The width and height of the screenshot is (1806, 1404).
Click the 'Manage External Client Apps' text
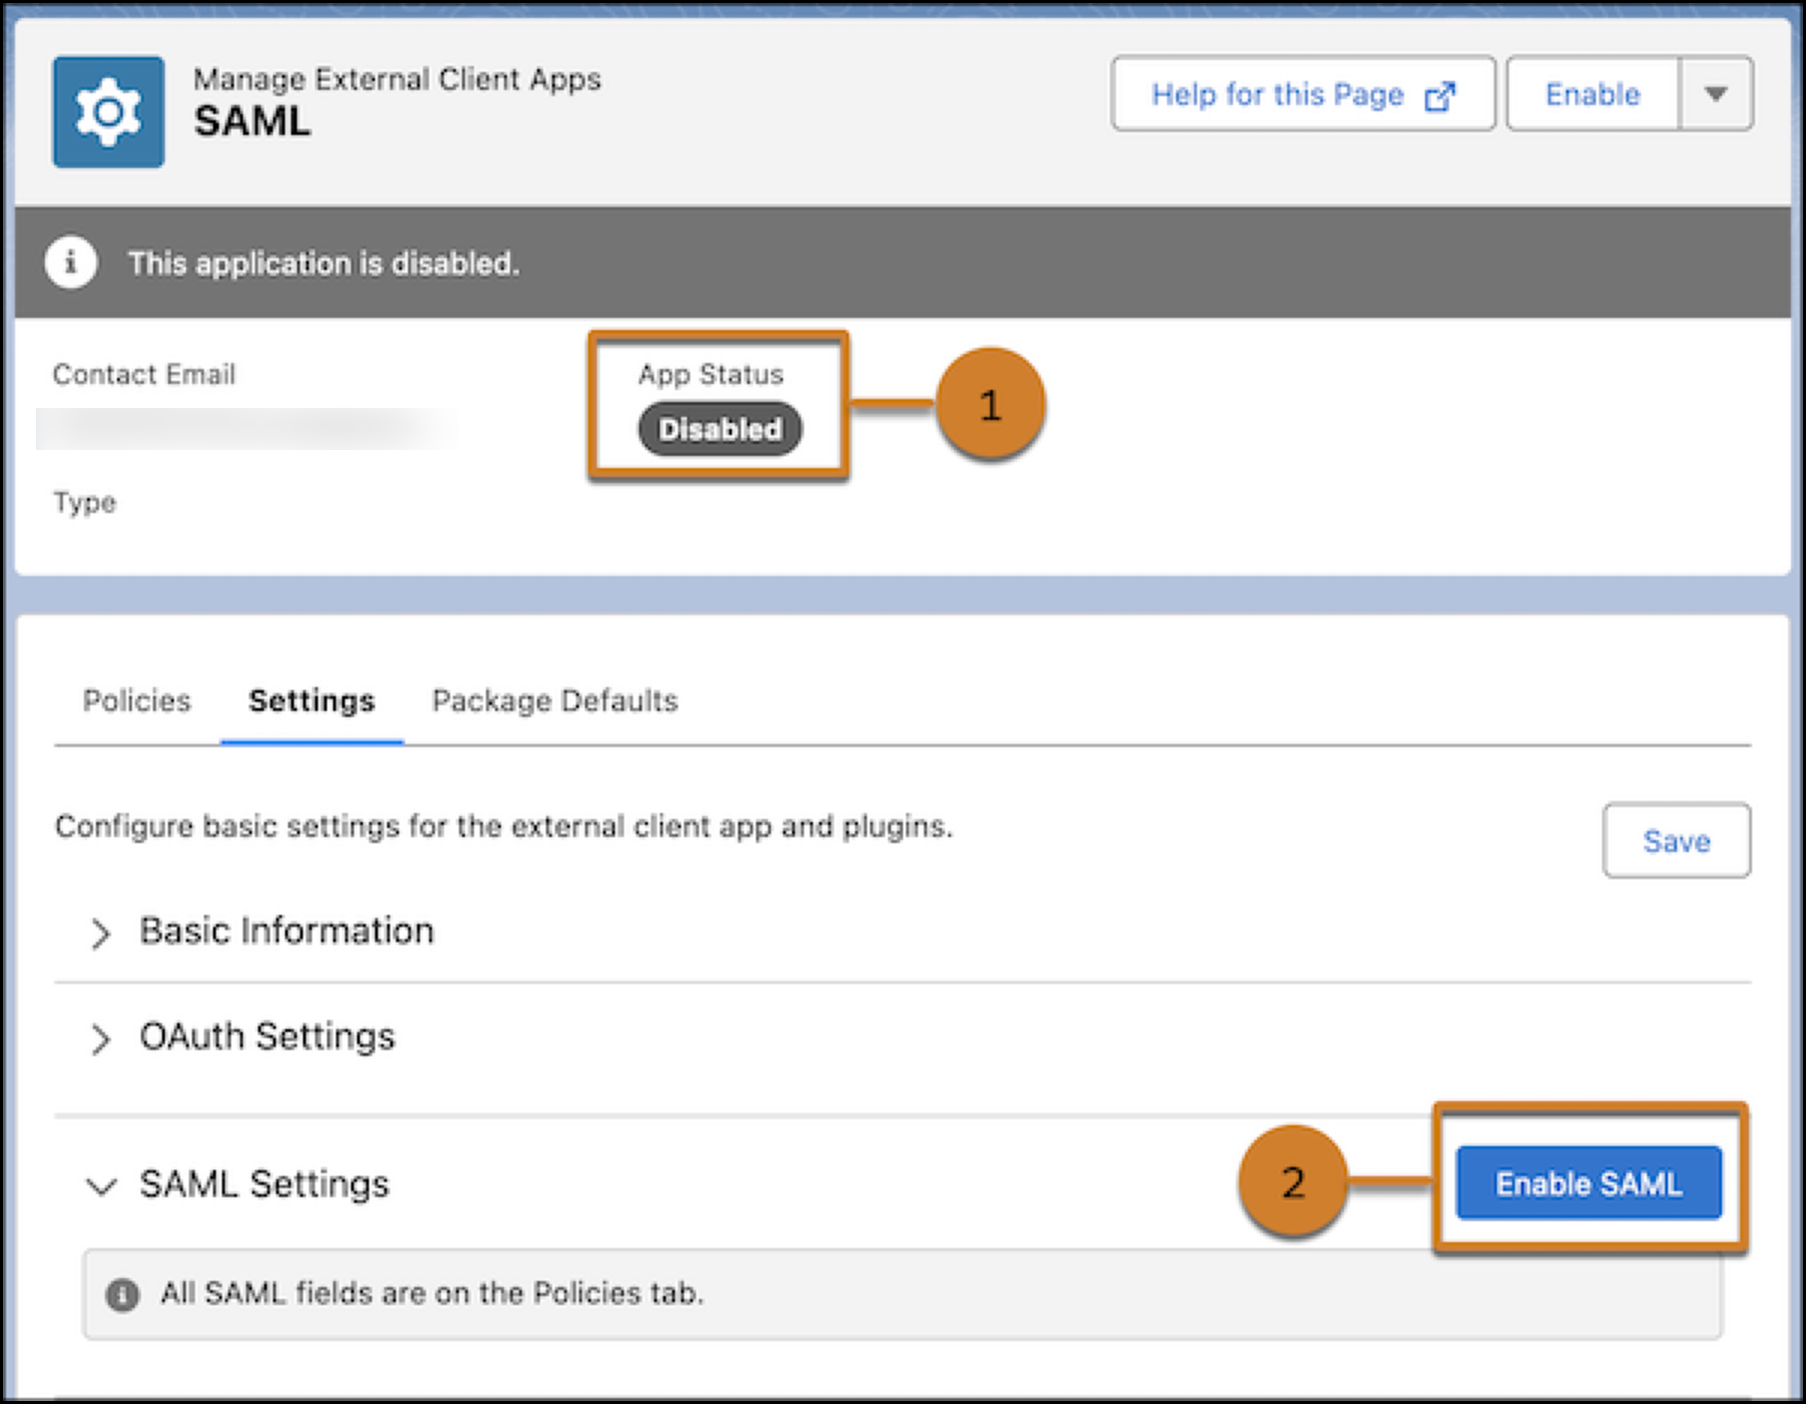[x=397, y=79]
